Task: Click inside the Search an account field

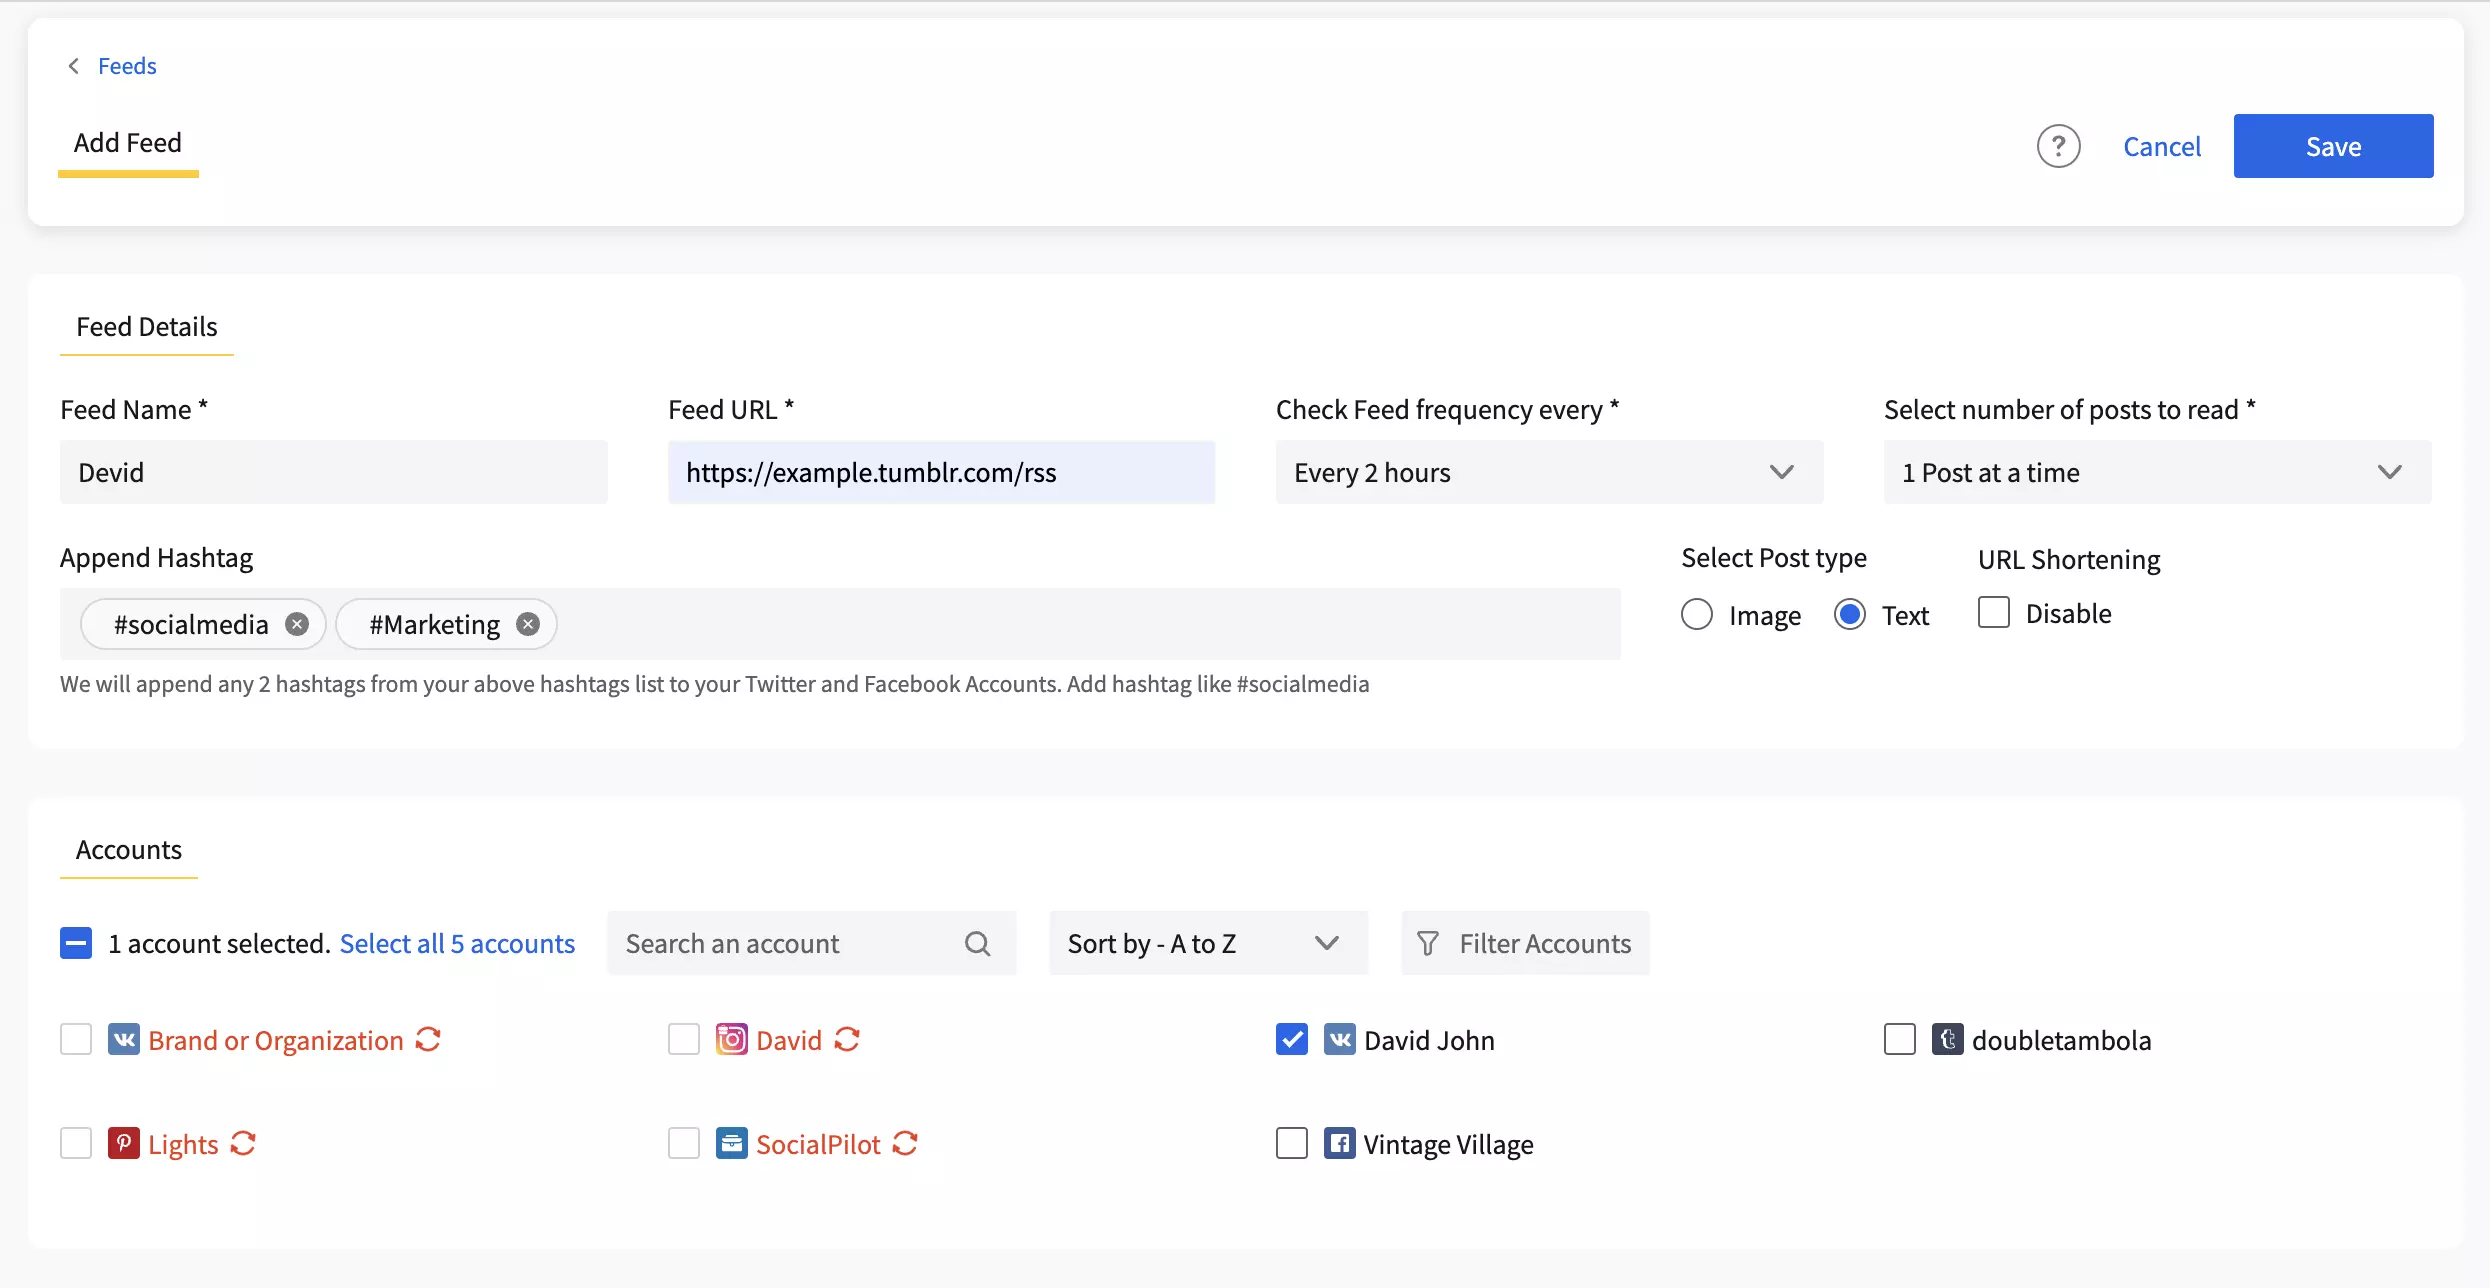Action: click(x=812, y=943)
